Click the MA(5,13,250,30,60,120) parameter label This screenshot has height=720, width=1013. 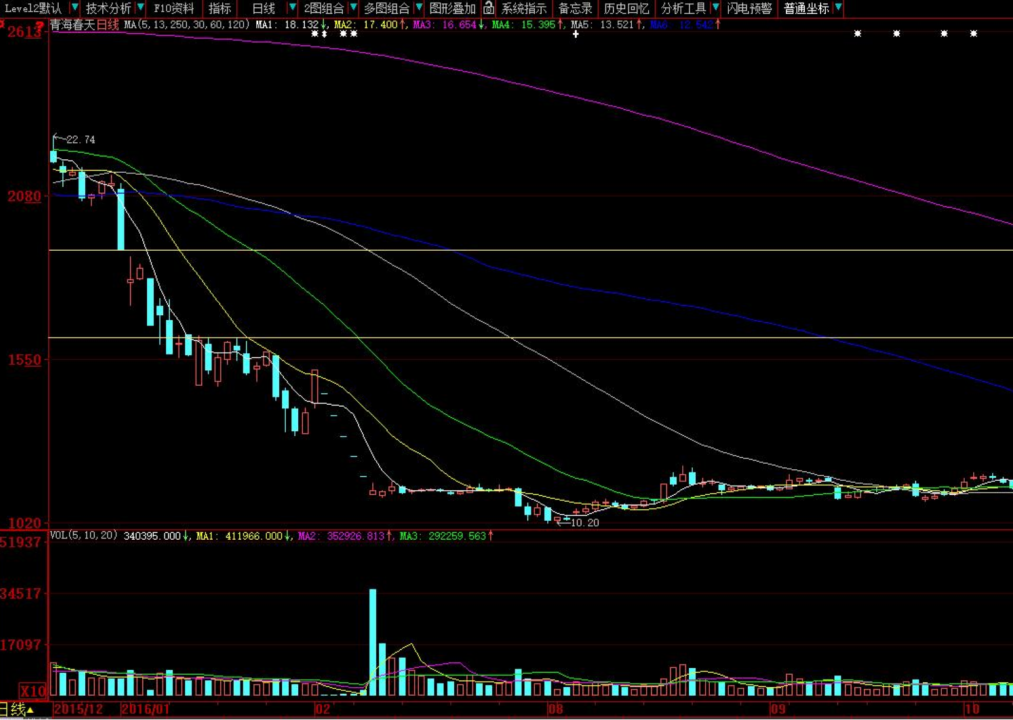point(186,25)
